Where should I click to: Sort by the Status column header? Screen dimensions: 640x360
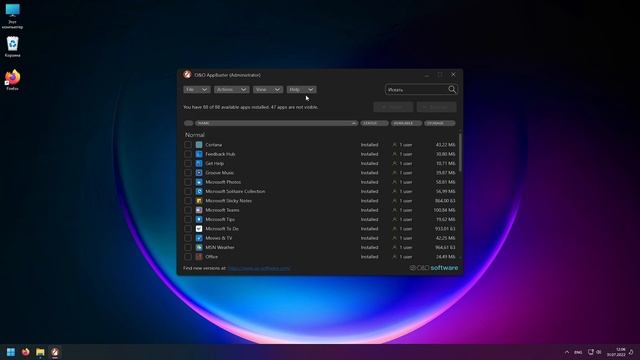coord(374,123)
